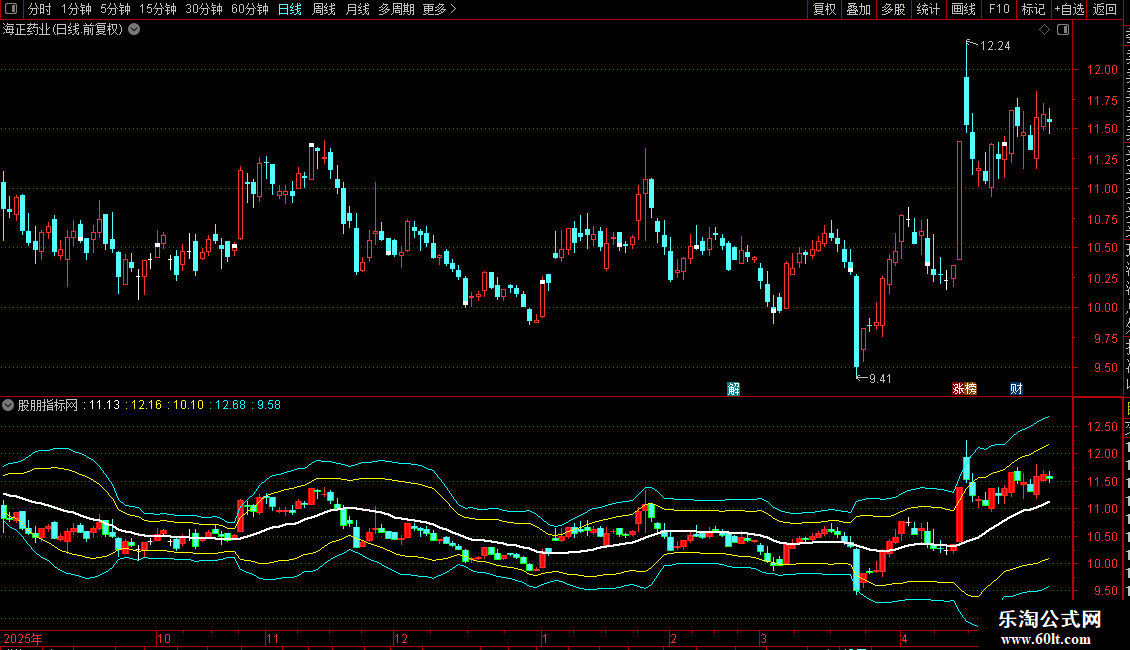Select the 15分钟 period tab
1130x650 pixels.
click(x=158, y=9)
